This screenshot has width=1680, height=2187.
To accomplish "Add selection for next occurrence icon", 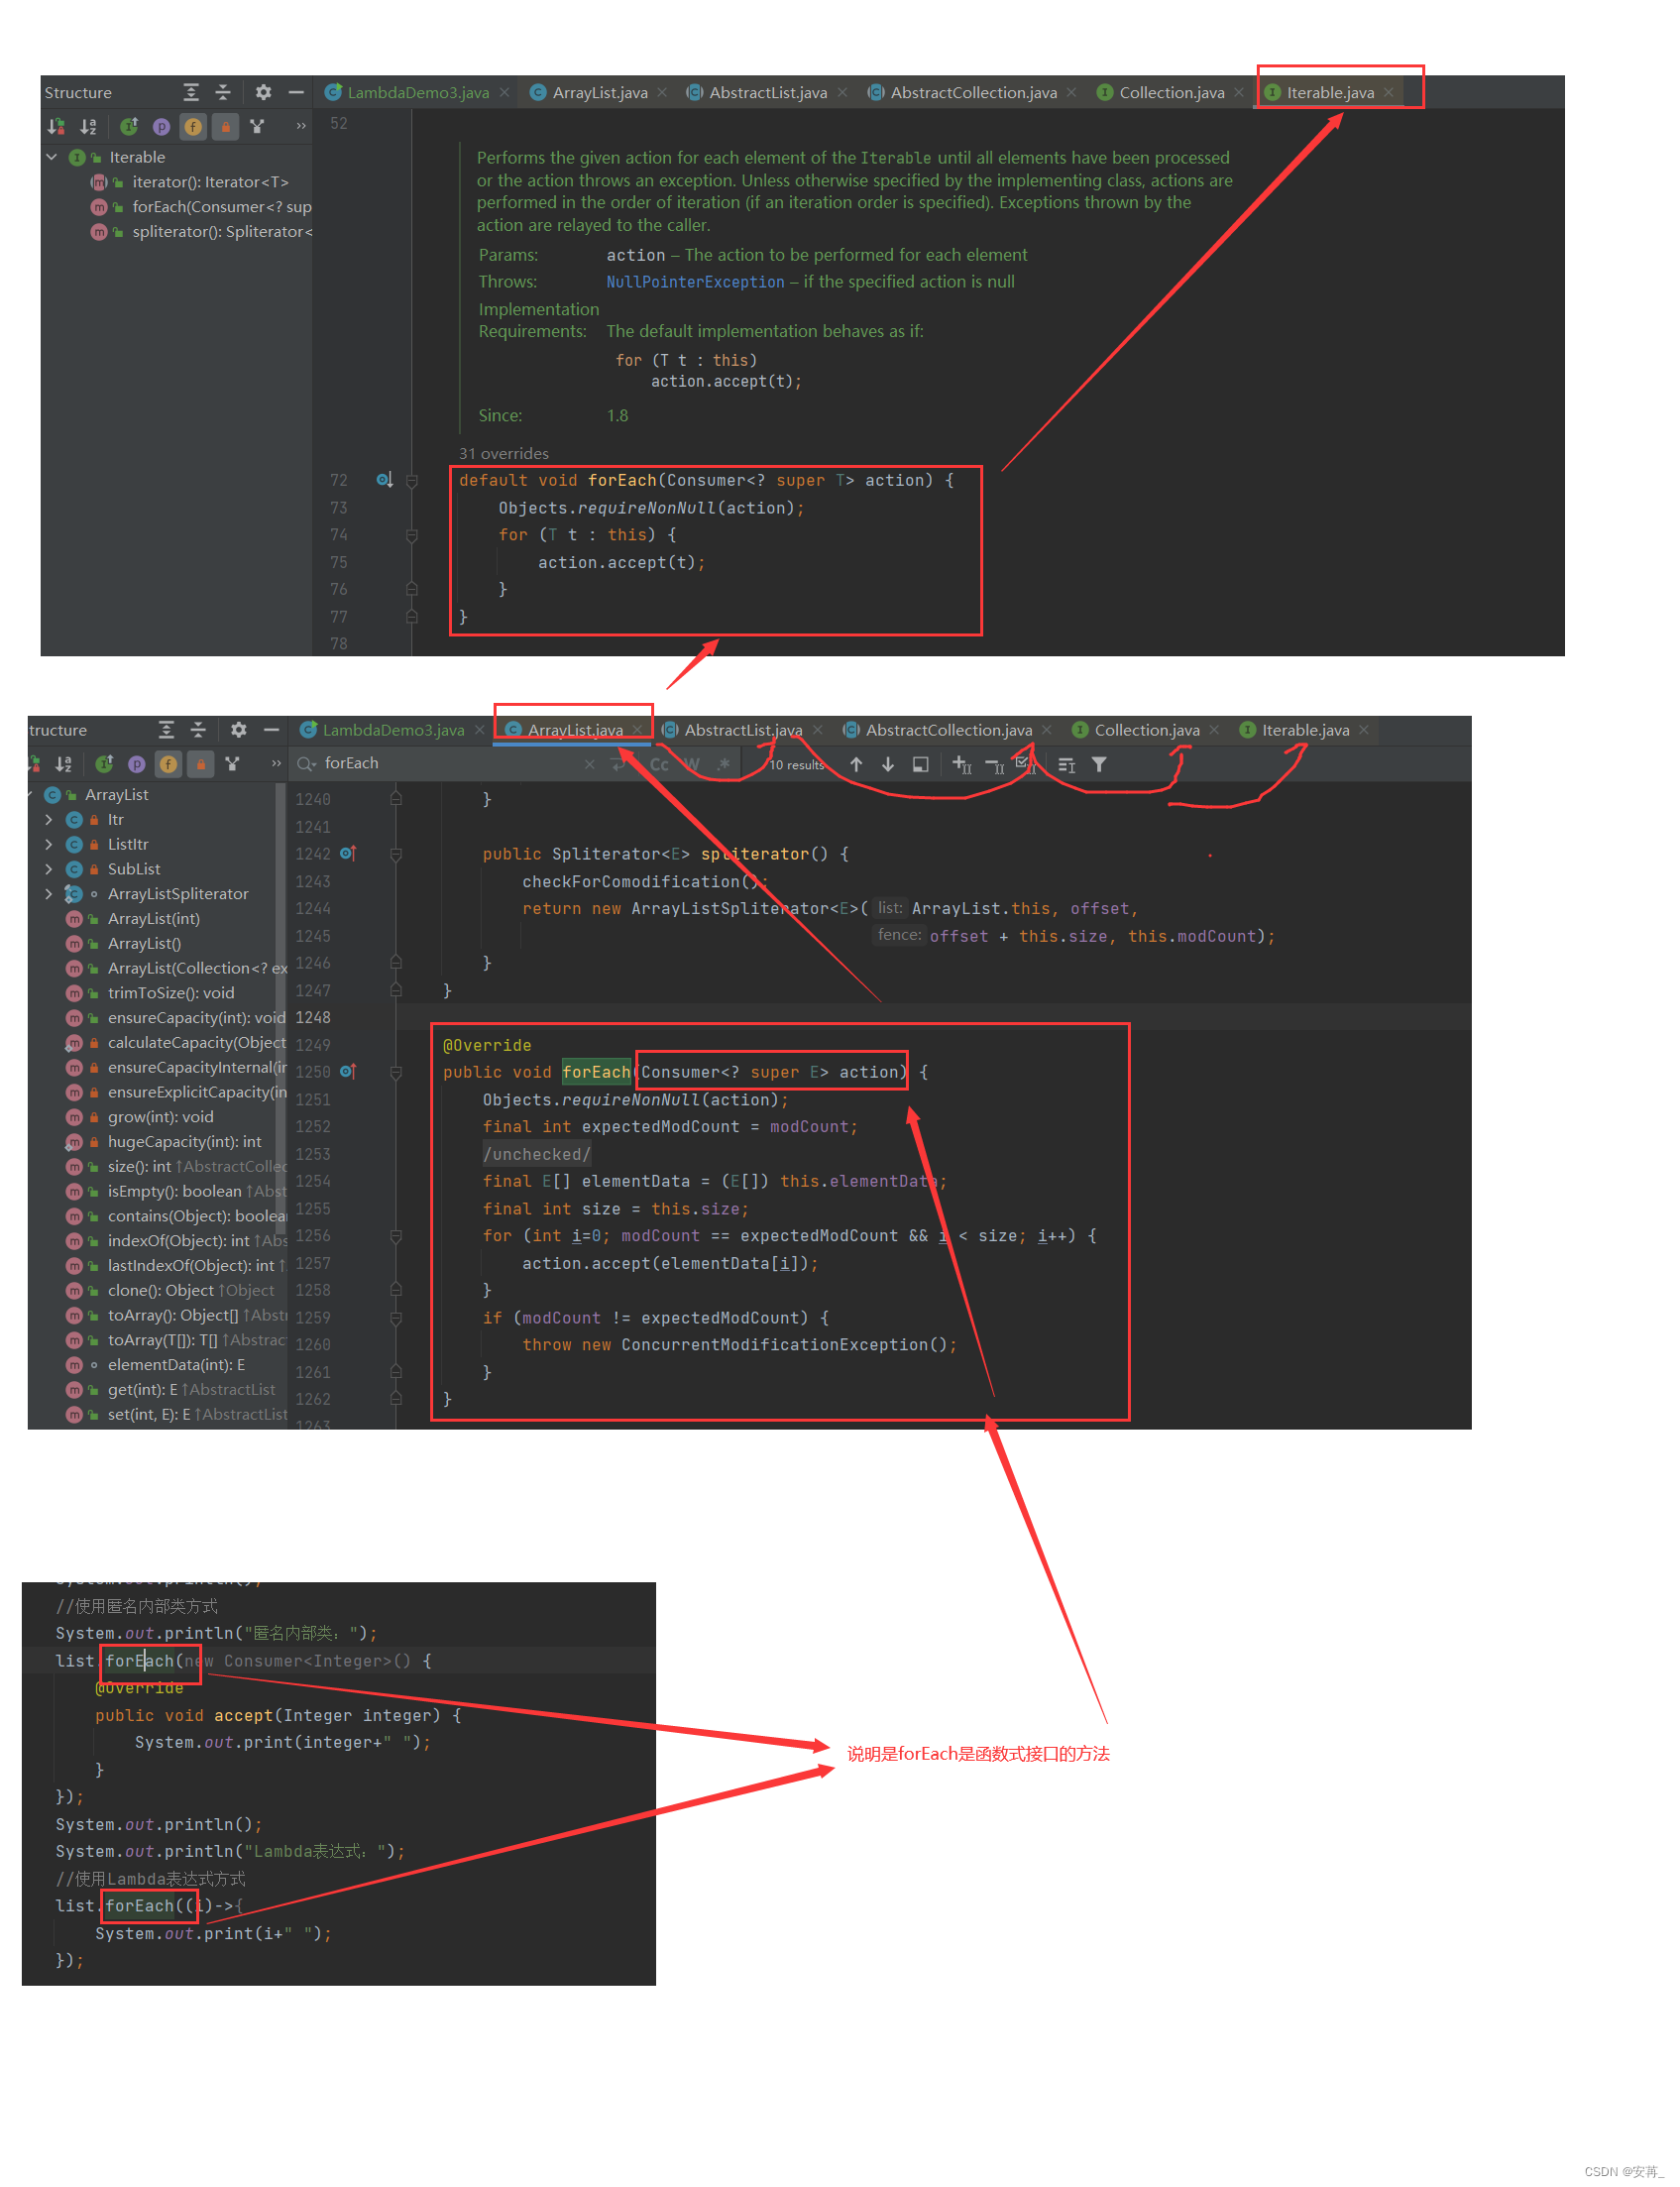I will pyautogui.click(x=962, y=765).
